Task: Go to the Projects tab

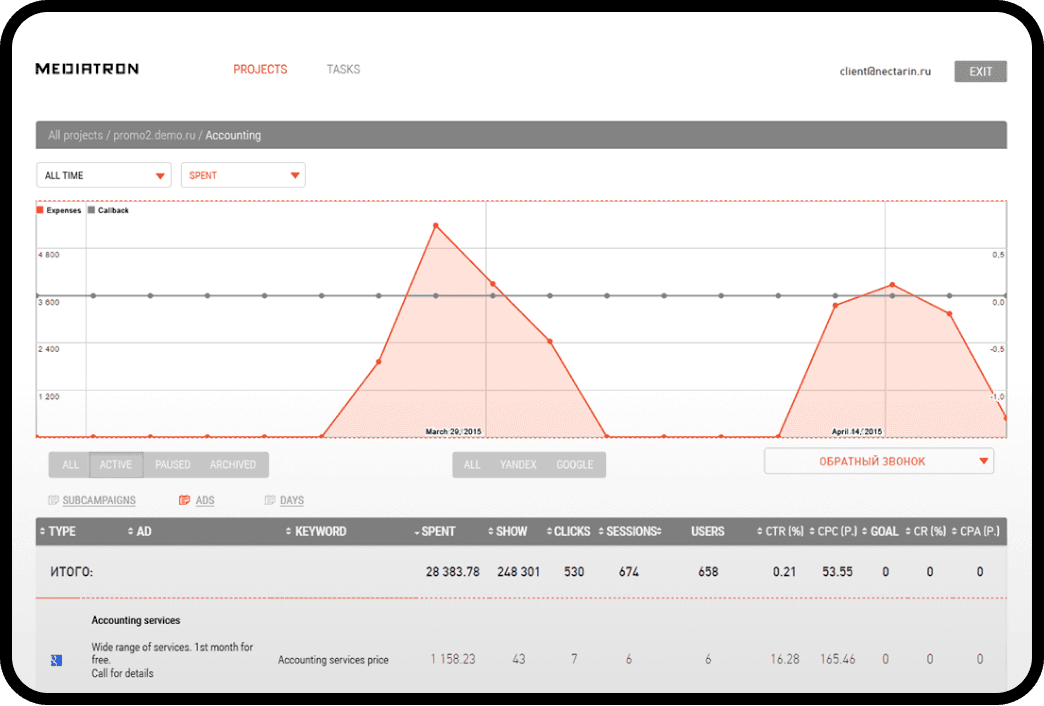Action: 260,69
